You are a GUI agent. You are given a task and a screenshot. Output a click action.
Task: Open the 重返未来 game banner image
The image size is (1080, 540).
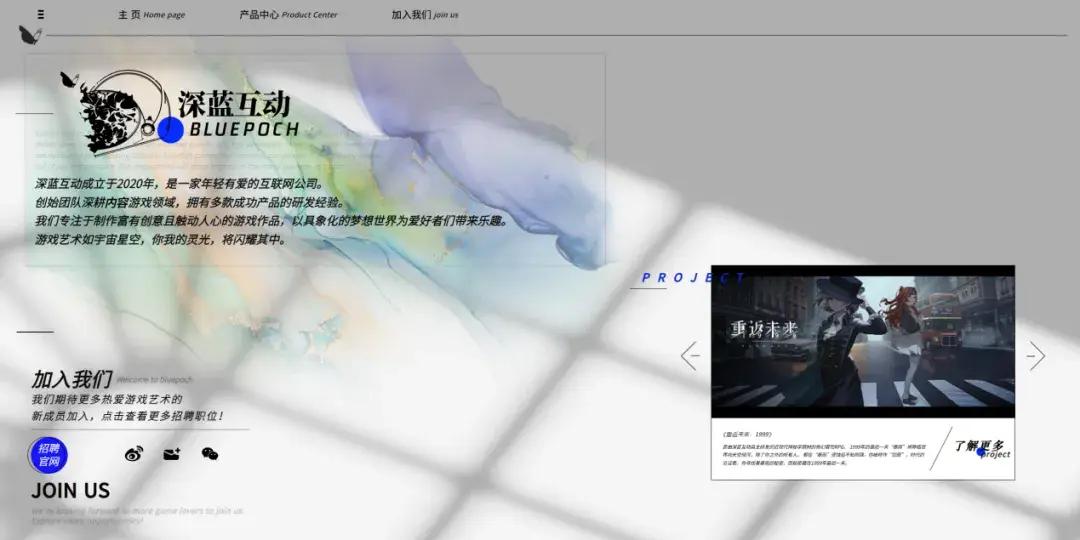[862, 340]
